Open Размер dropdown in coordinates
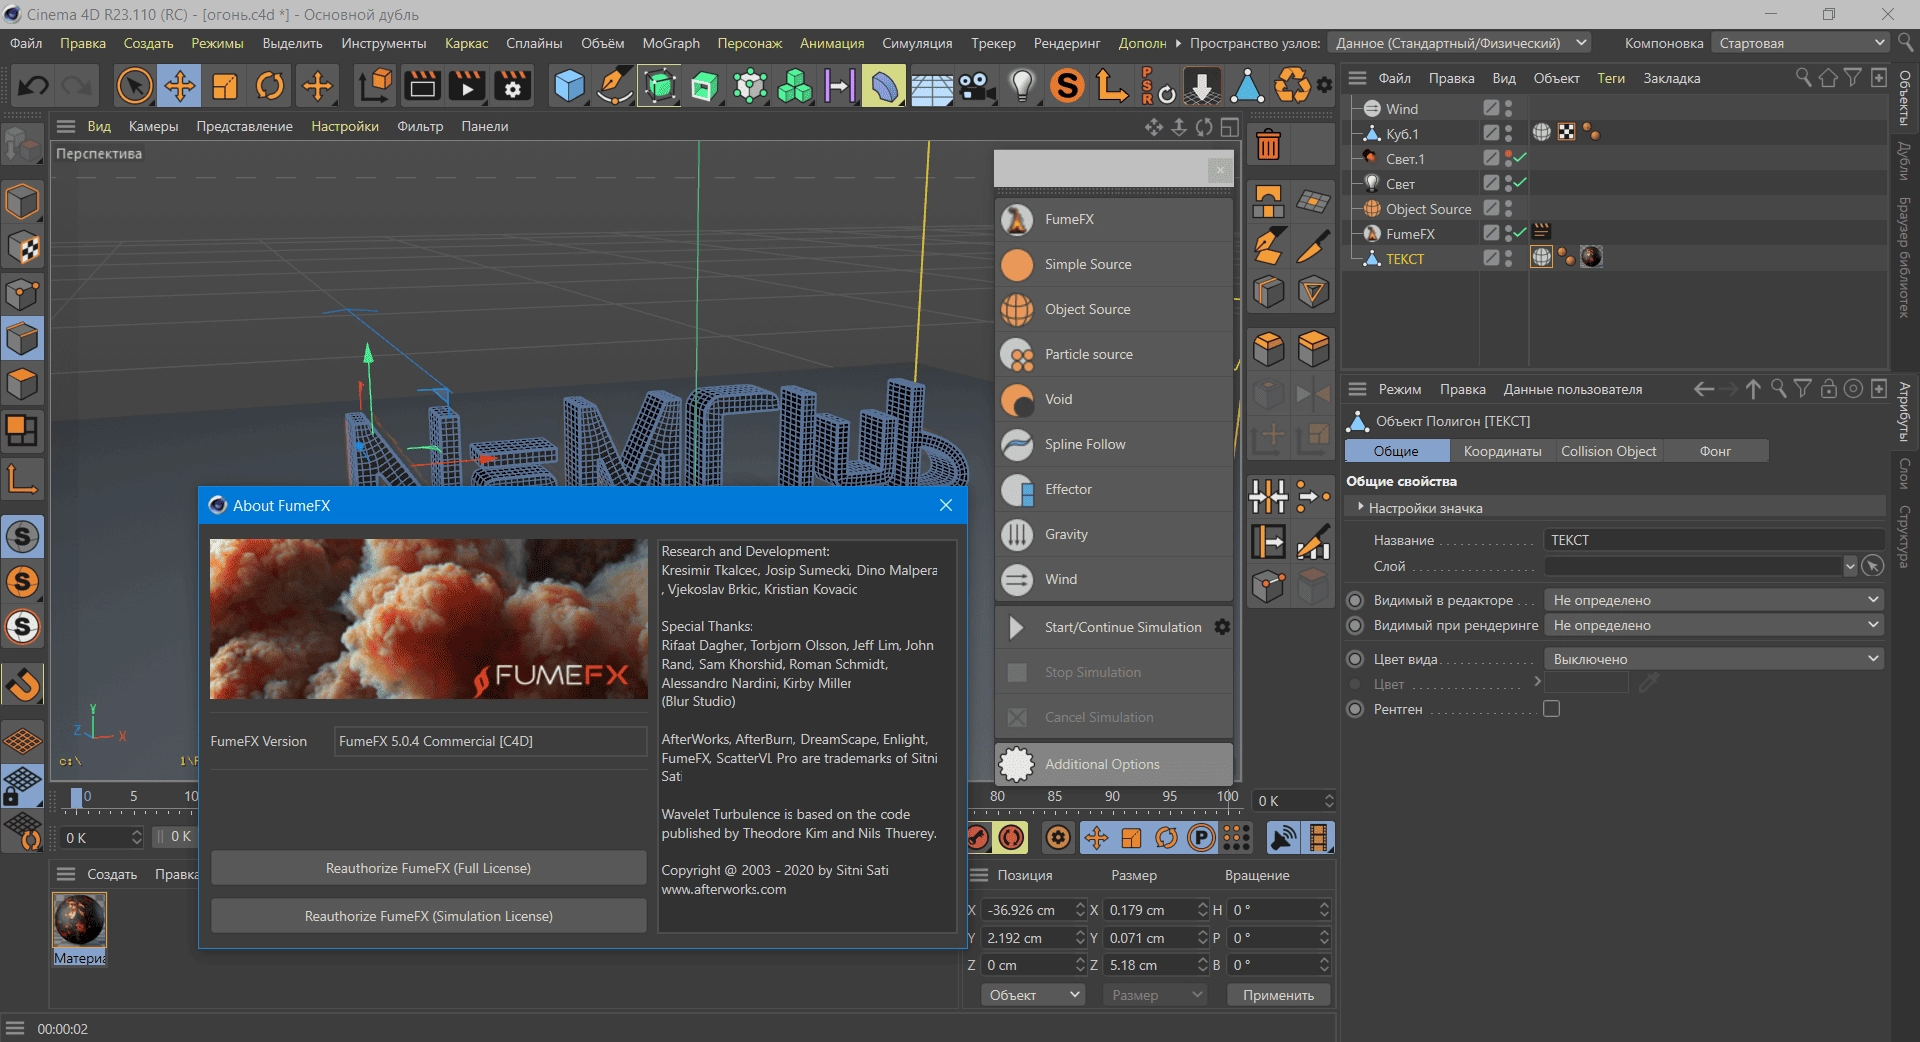The width and height of the screenshot is (1920, 1042). tap(1156, 995)
